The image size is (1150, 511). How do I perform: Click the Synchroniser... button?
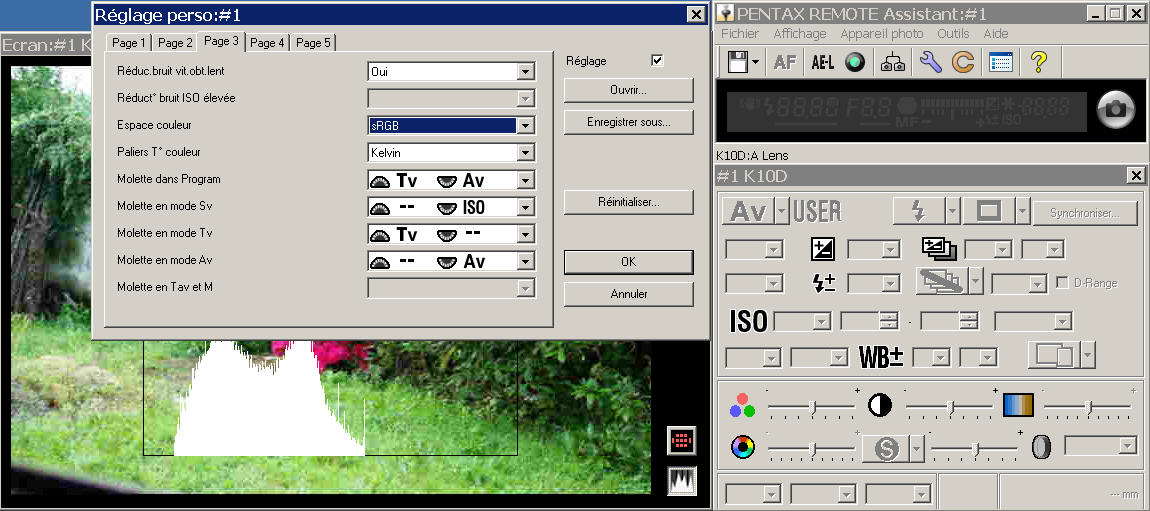(x=1084, y=213)
